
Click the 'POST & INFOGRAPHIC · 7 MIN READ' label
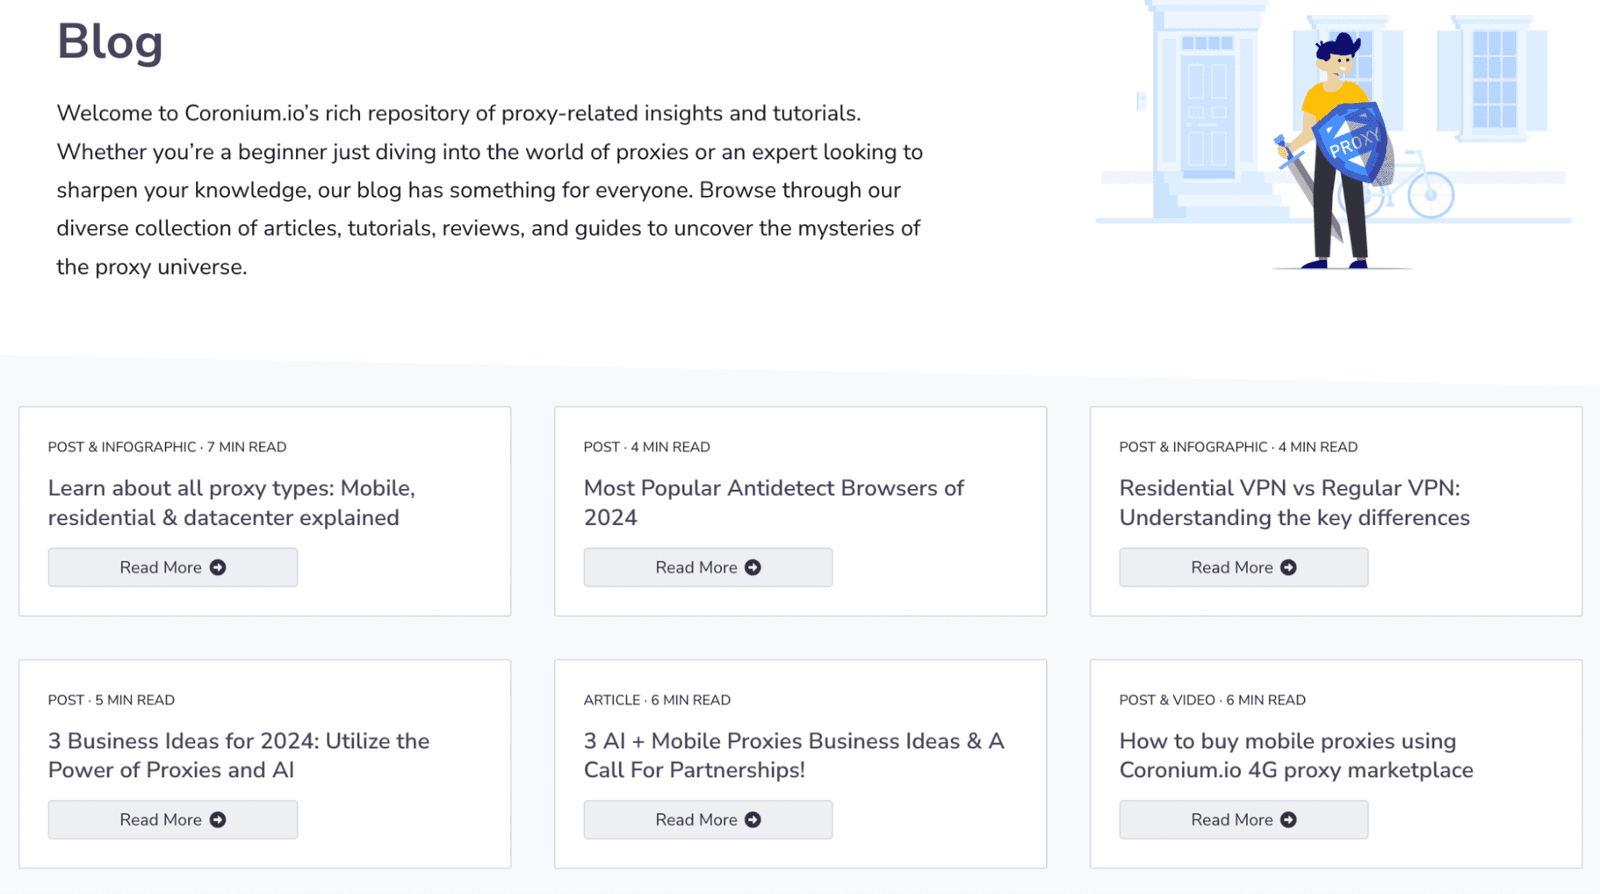[167, 447]
